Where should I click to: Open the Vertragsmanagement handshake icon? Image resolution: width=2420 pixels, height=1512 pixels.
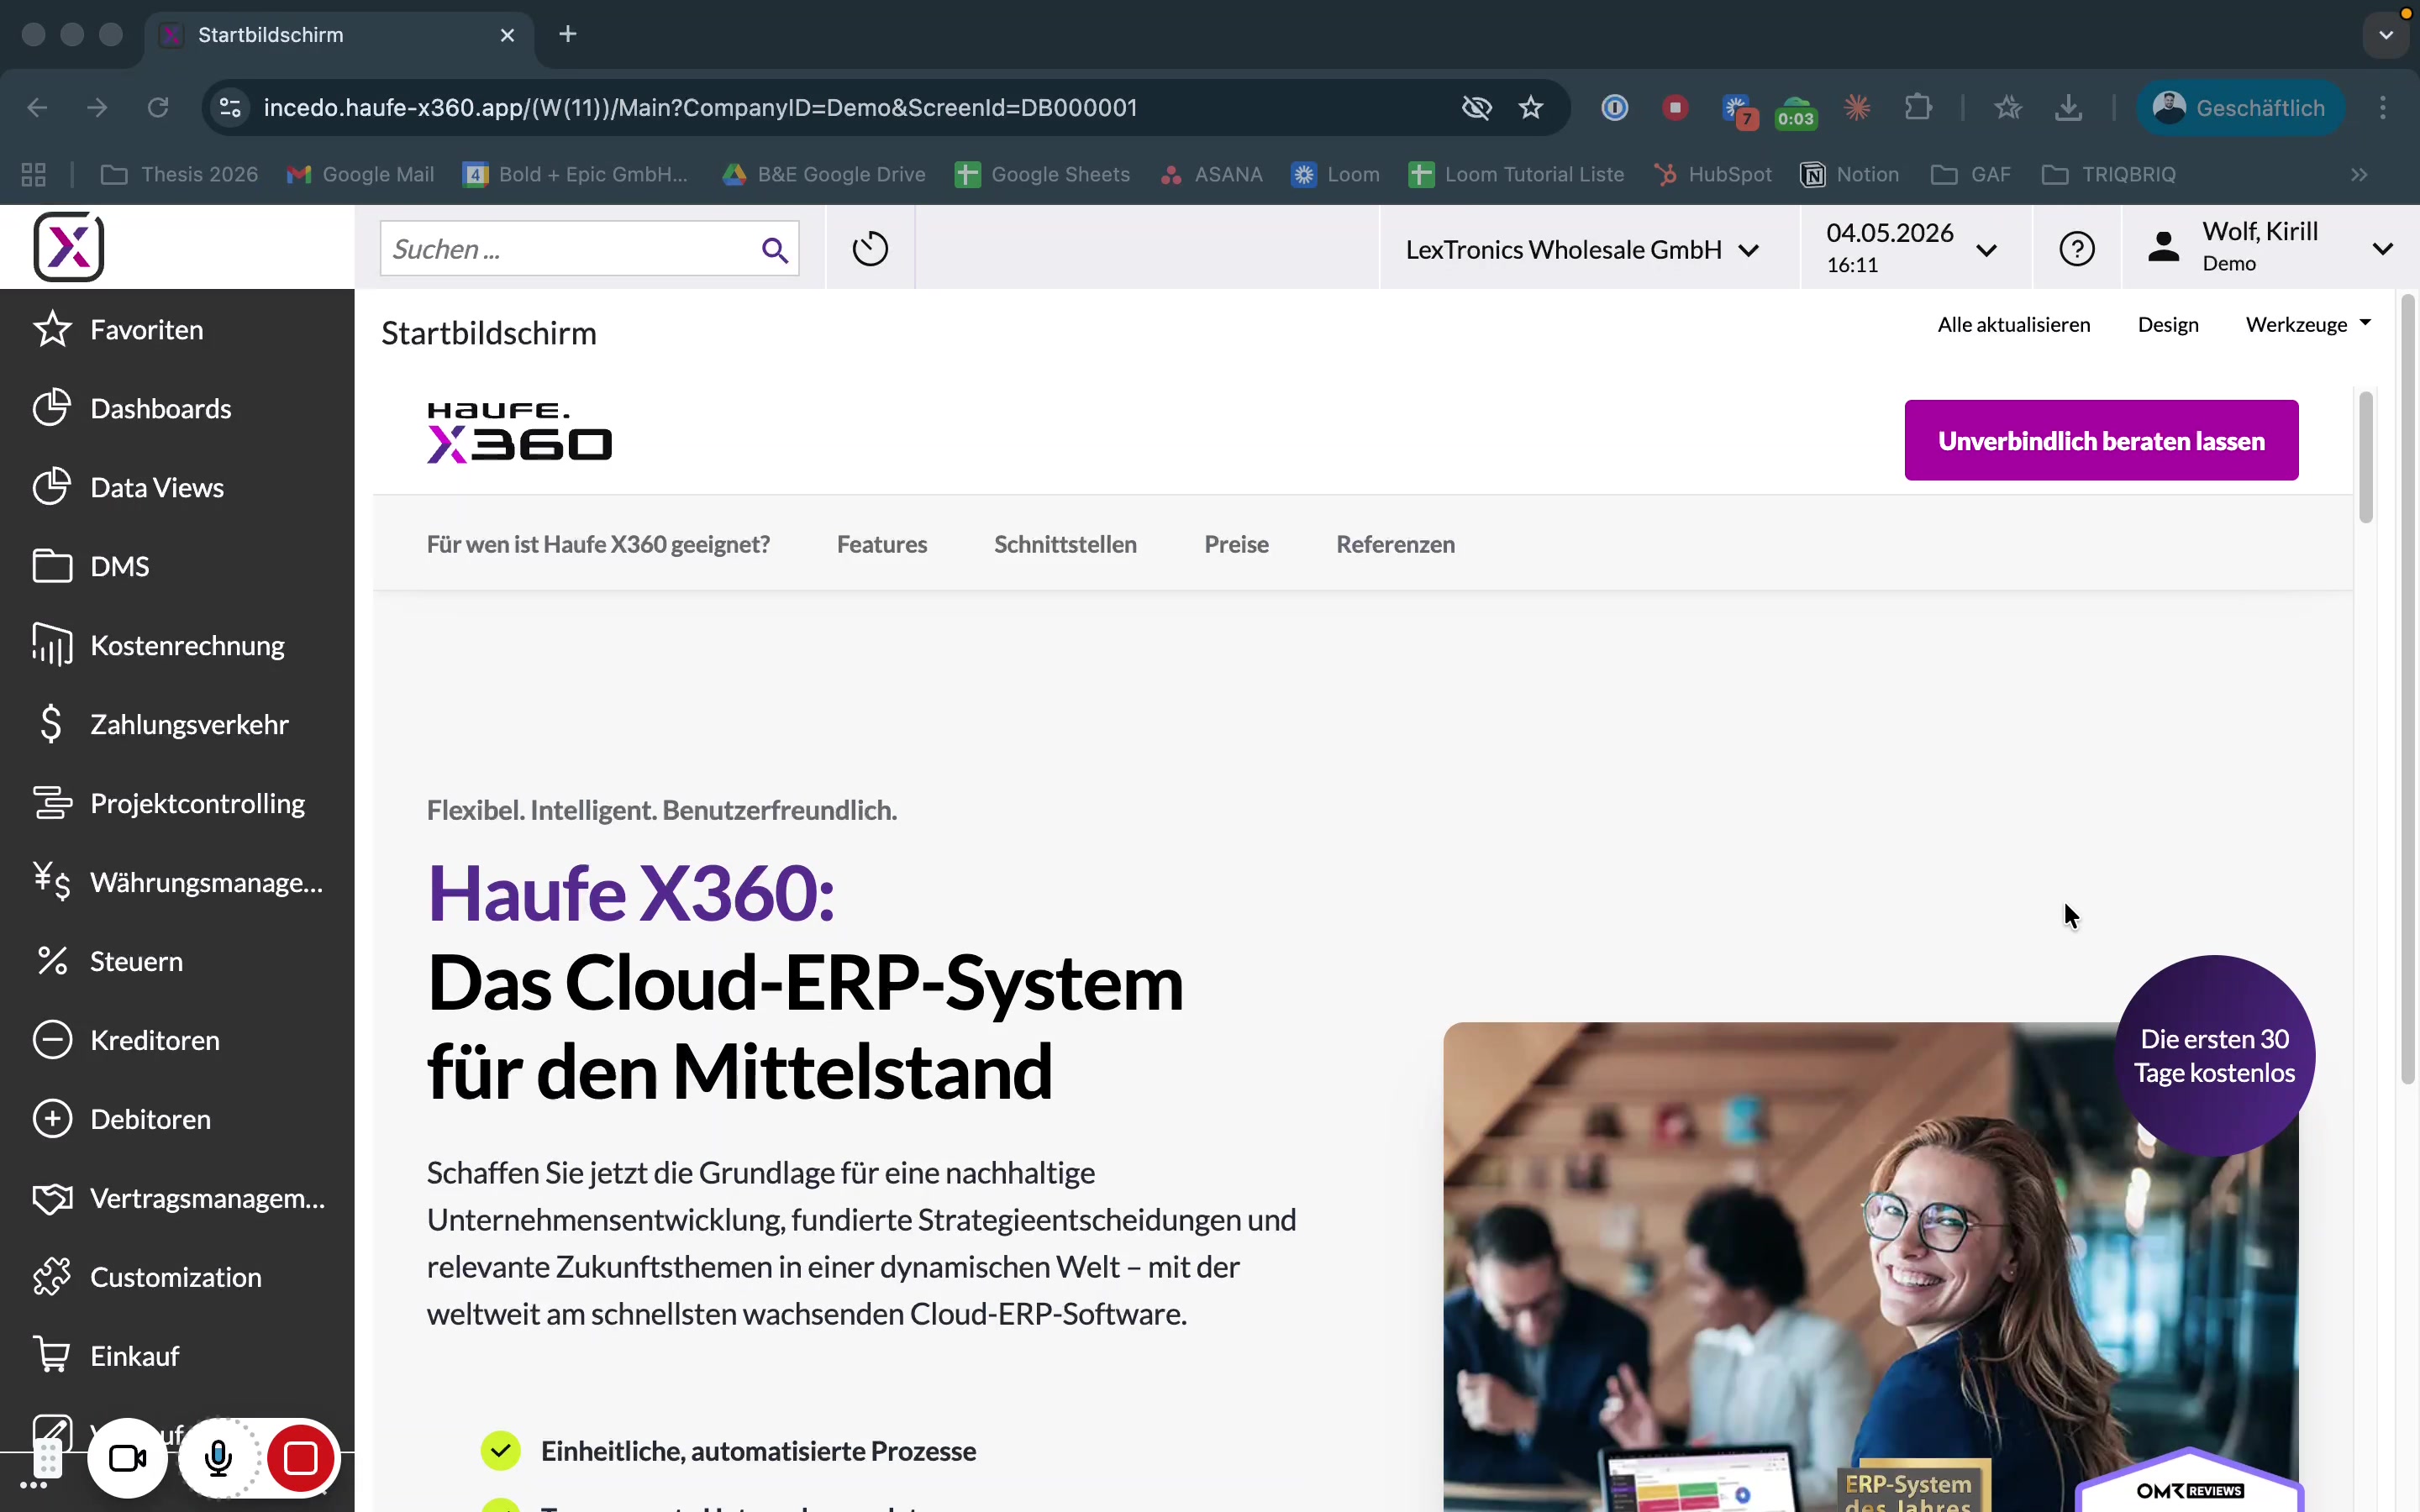[52, 1198]
